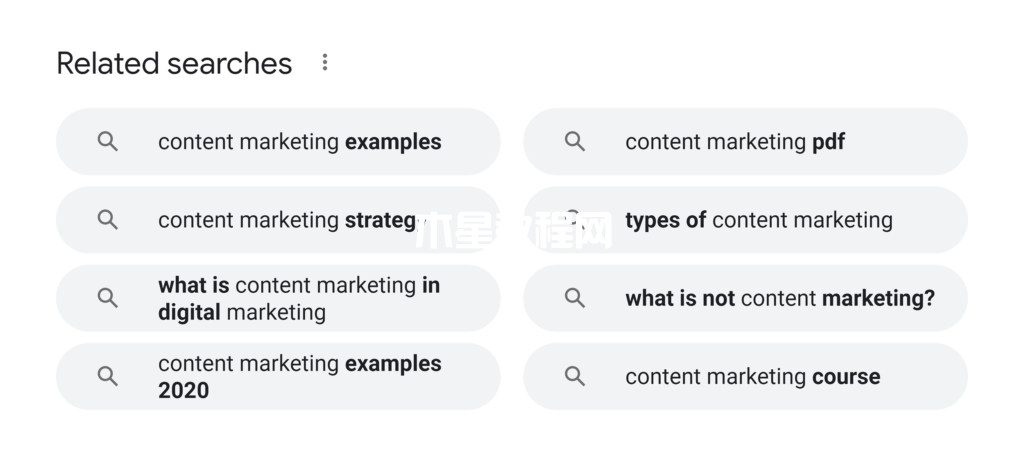The image size is (1024, 461).
Task: Open the Related searches three-dot menu
Action: pyautogui.click(x=325, y=63)
